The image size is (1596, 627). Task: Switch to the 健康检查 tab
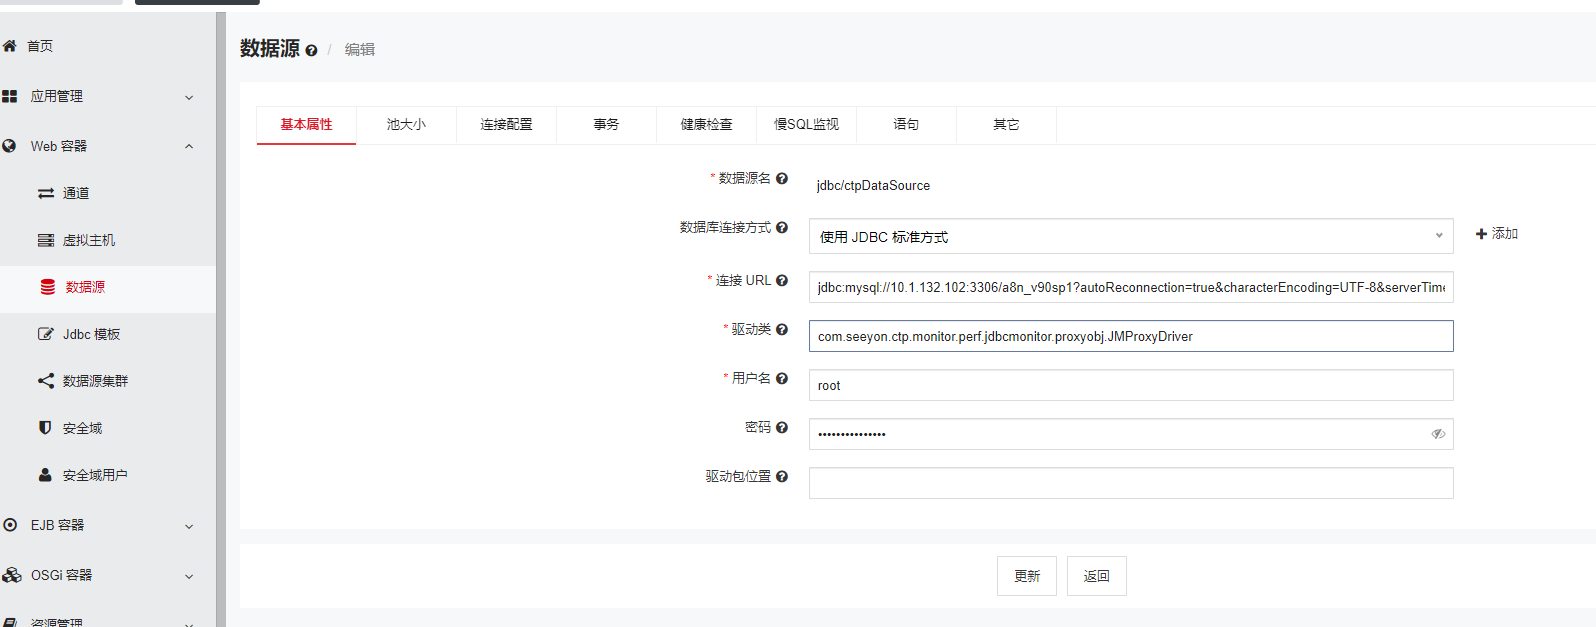[x=706, y=125]
